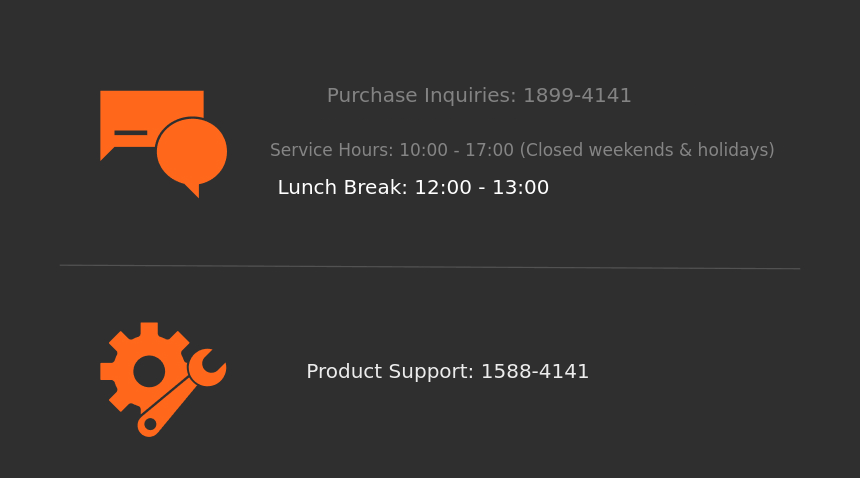The height and width of the screenshot is (478, 860).
Task: Click the Purchase Inquiries label
Action: [421, 96]
